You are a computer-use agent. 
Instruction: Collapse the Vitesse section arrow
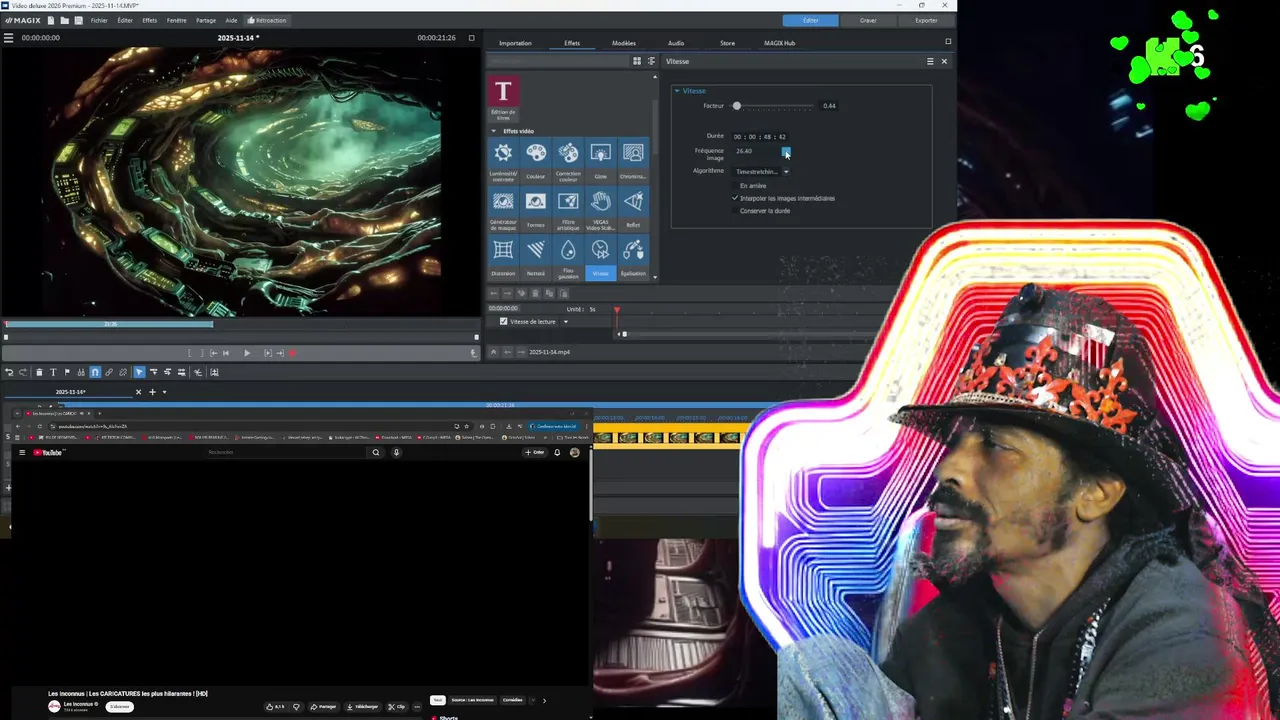(677, 91)
